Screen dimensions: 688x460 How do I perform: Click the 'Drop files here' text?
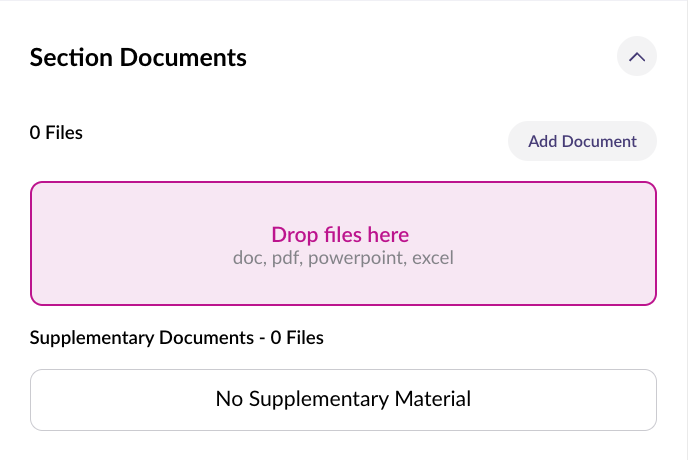click(340, 235)
